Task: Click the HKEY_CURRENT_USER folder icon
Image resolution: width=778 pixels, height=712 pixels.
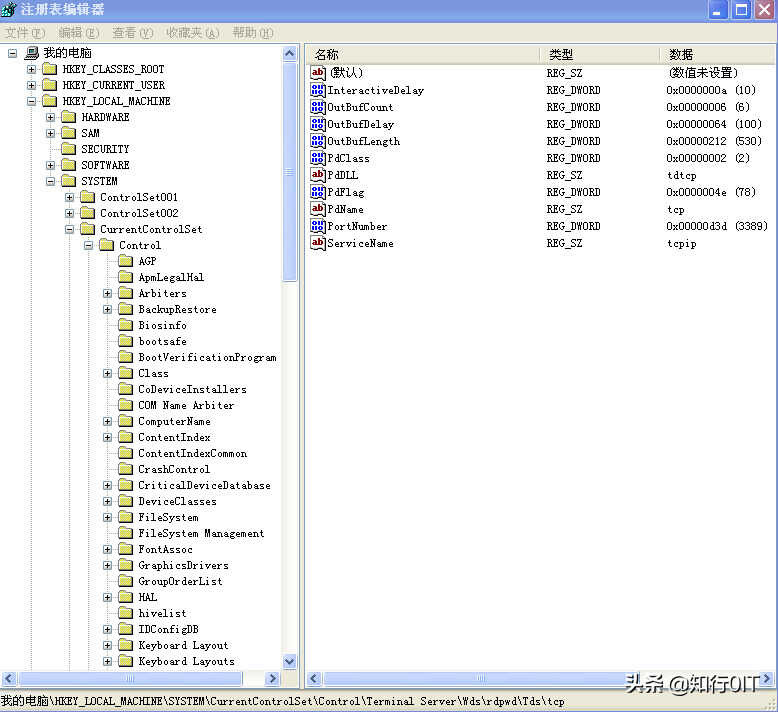Action: click(50, 85)
